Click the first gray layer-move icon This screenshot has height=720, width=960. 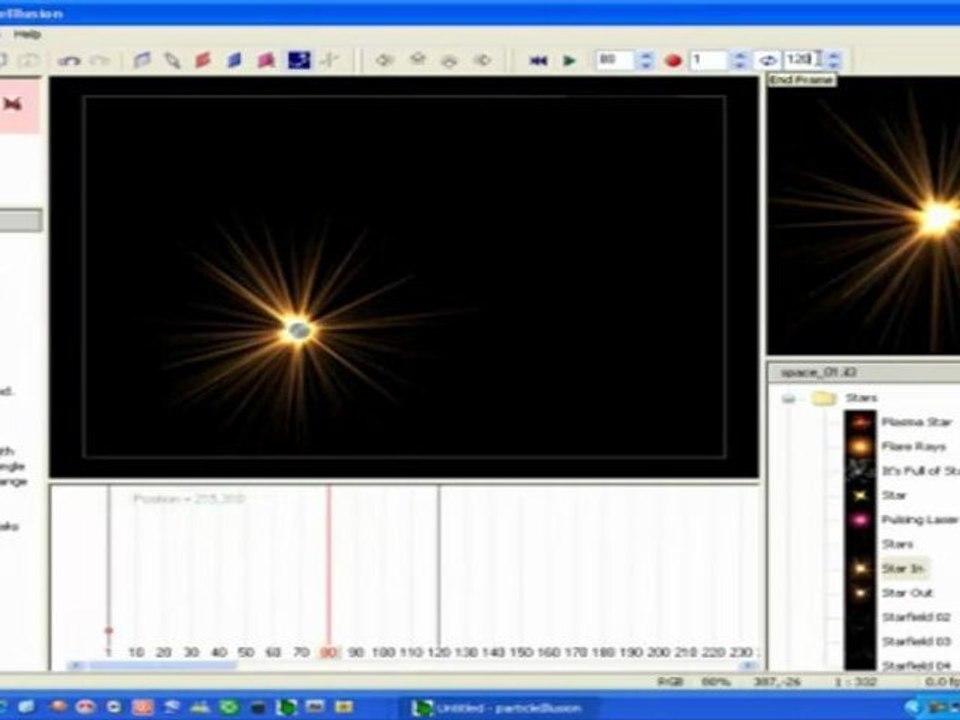tap(384, 60)
